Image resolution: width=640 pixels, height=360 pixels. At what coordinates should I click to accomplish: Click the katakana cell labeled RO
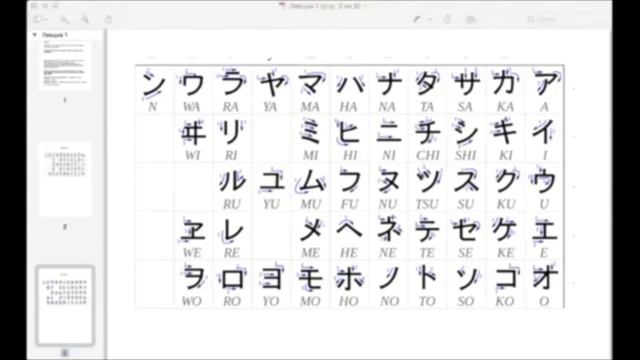232,284
